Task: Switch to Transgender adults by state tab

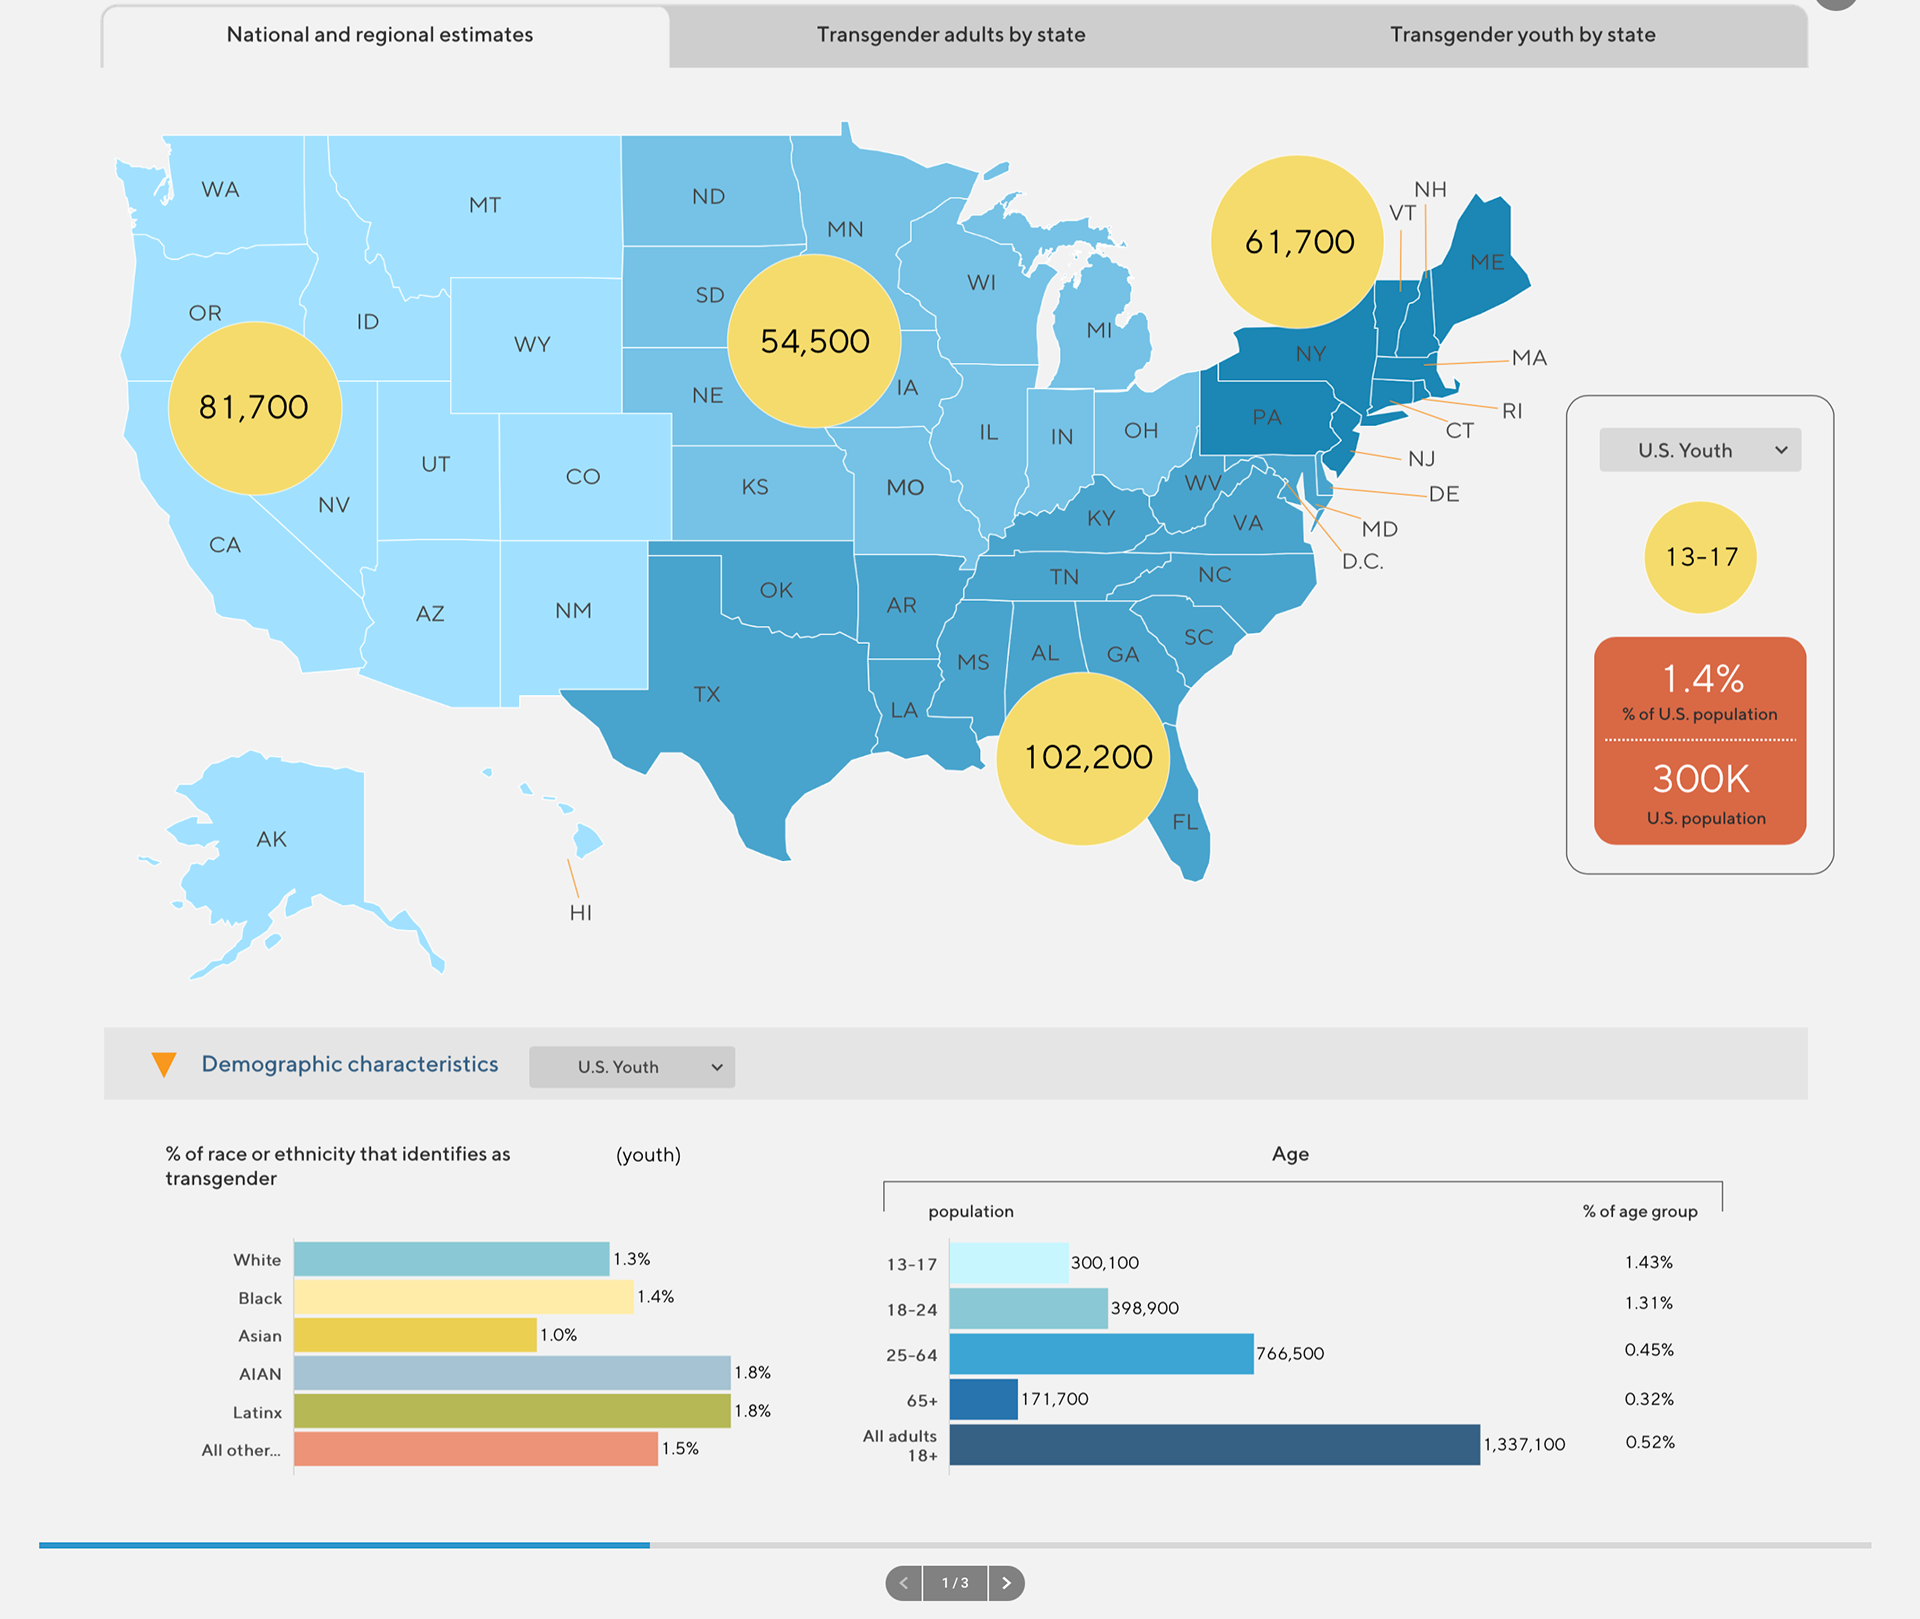Action: point(950,35)
